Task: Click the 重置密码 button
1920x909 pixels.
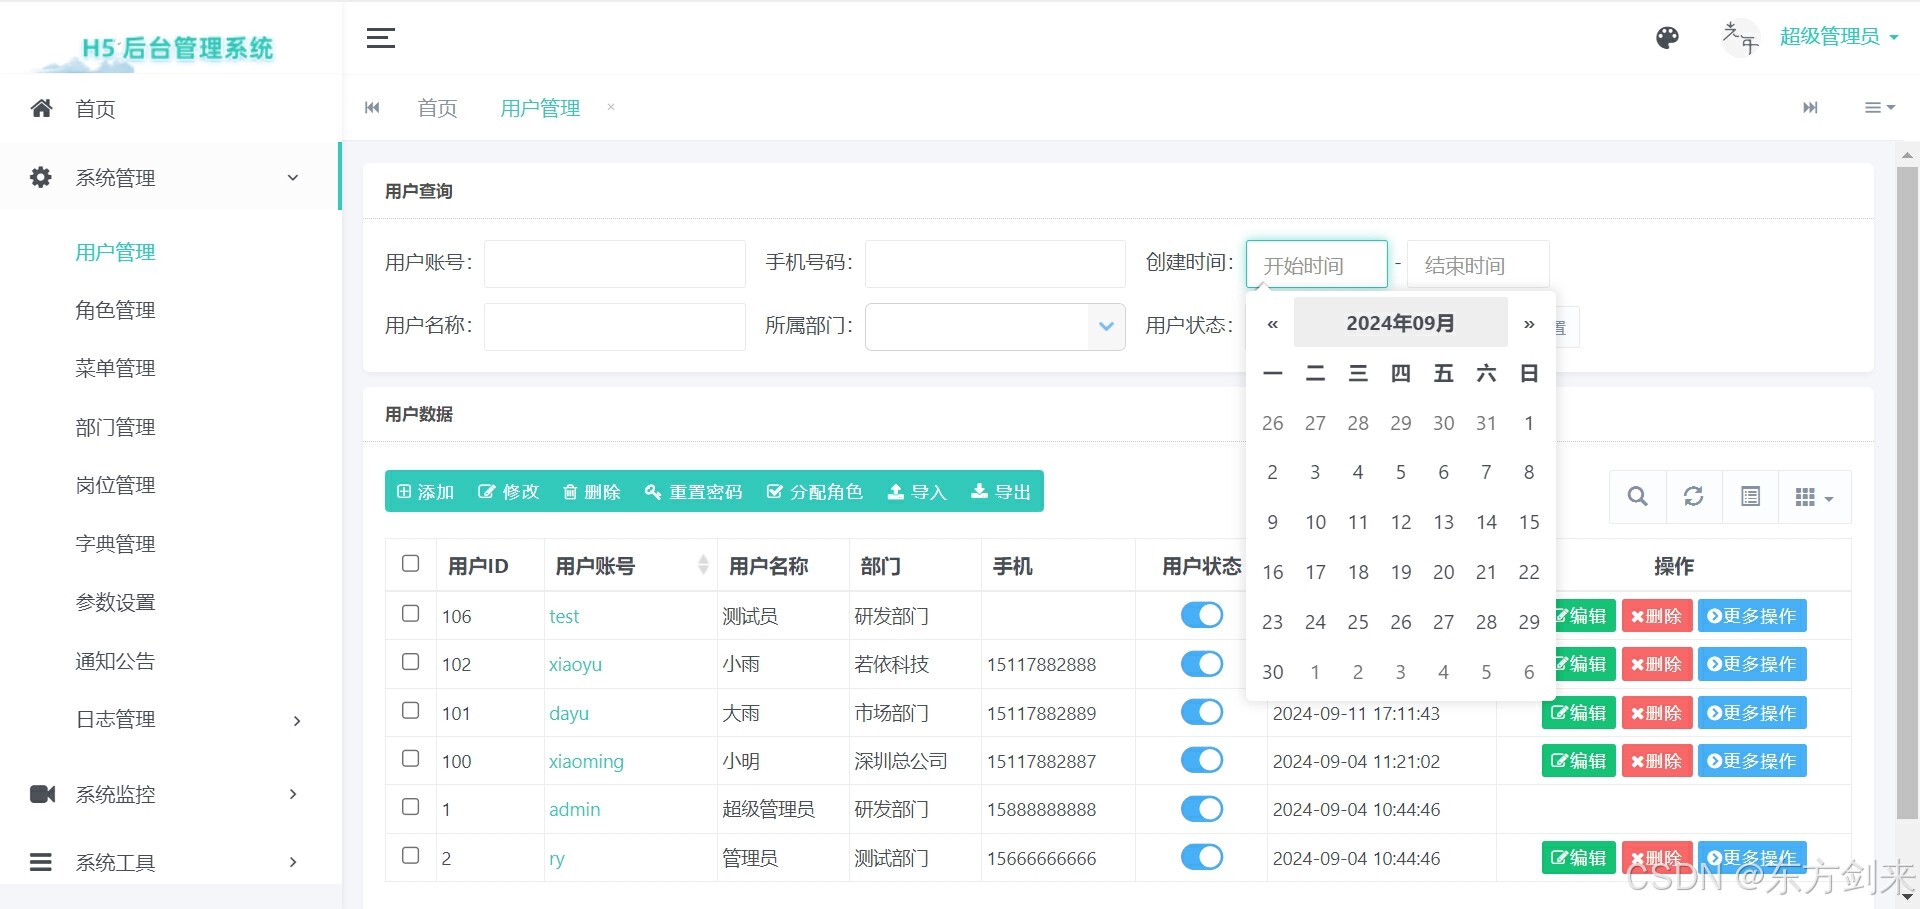Action: pos(694,492)
